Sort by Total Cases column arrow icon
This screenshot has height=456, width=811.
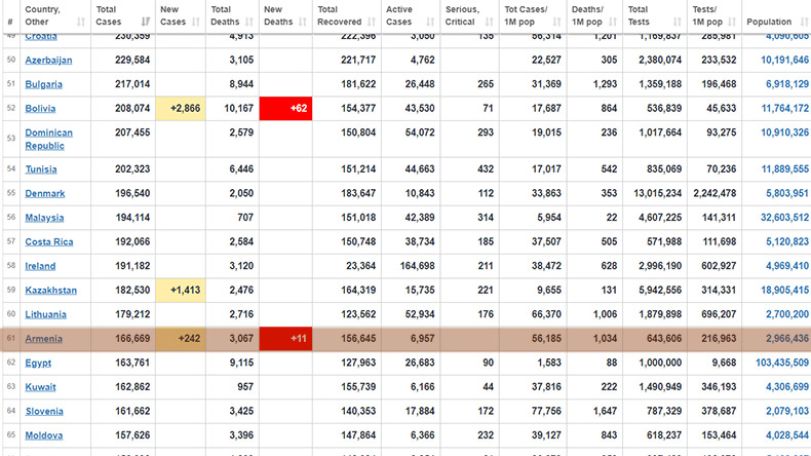click(x=146, y=22)
